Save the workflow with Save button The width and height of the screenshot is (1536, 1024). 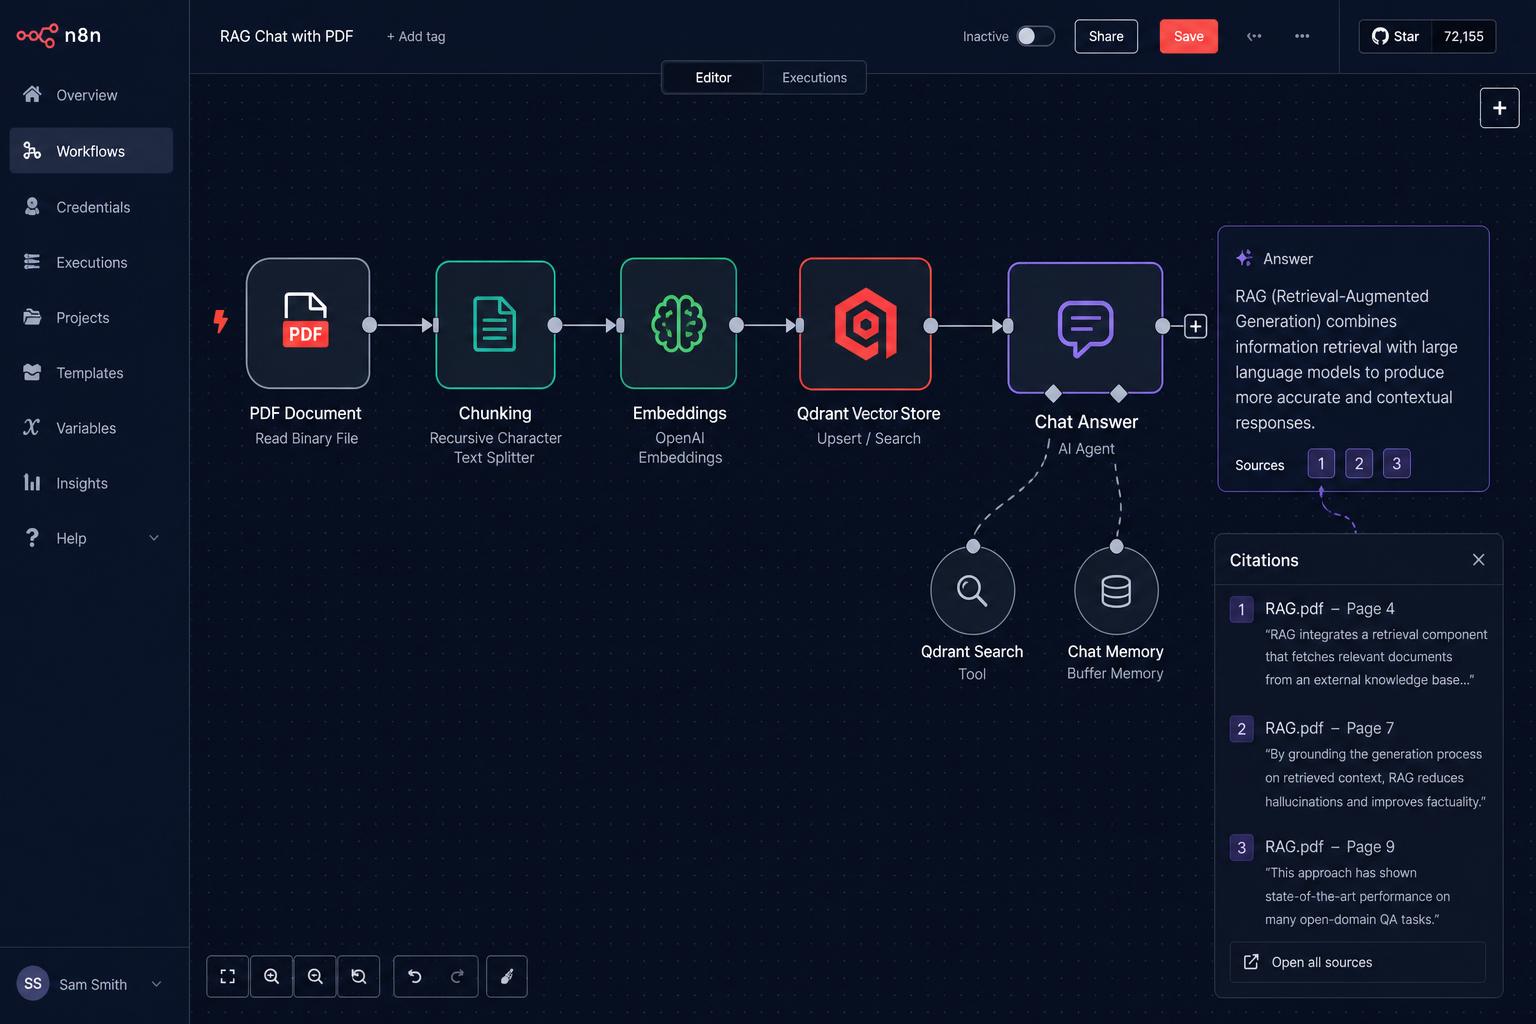(1188, 36)
